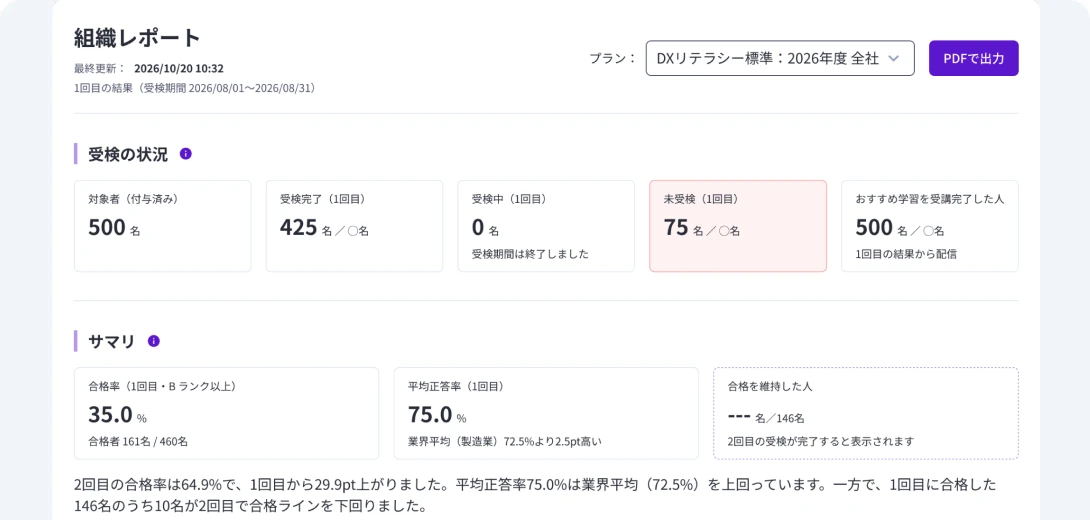Select the 未受検（1回目）highlighted card
This screenshot has height=520, width=1090.
[738, 226]
